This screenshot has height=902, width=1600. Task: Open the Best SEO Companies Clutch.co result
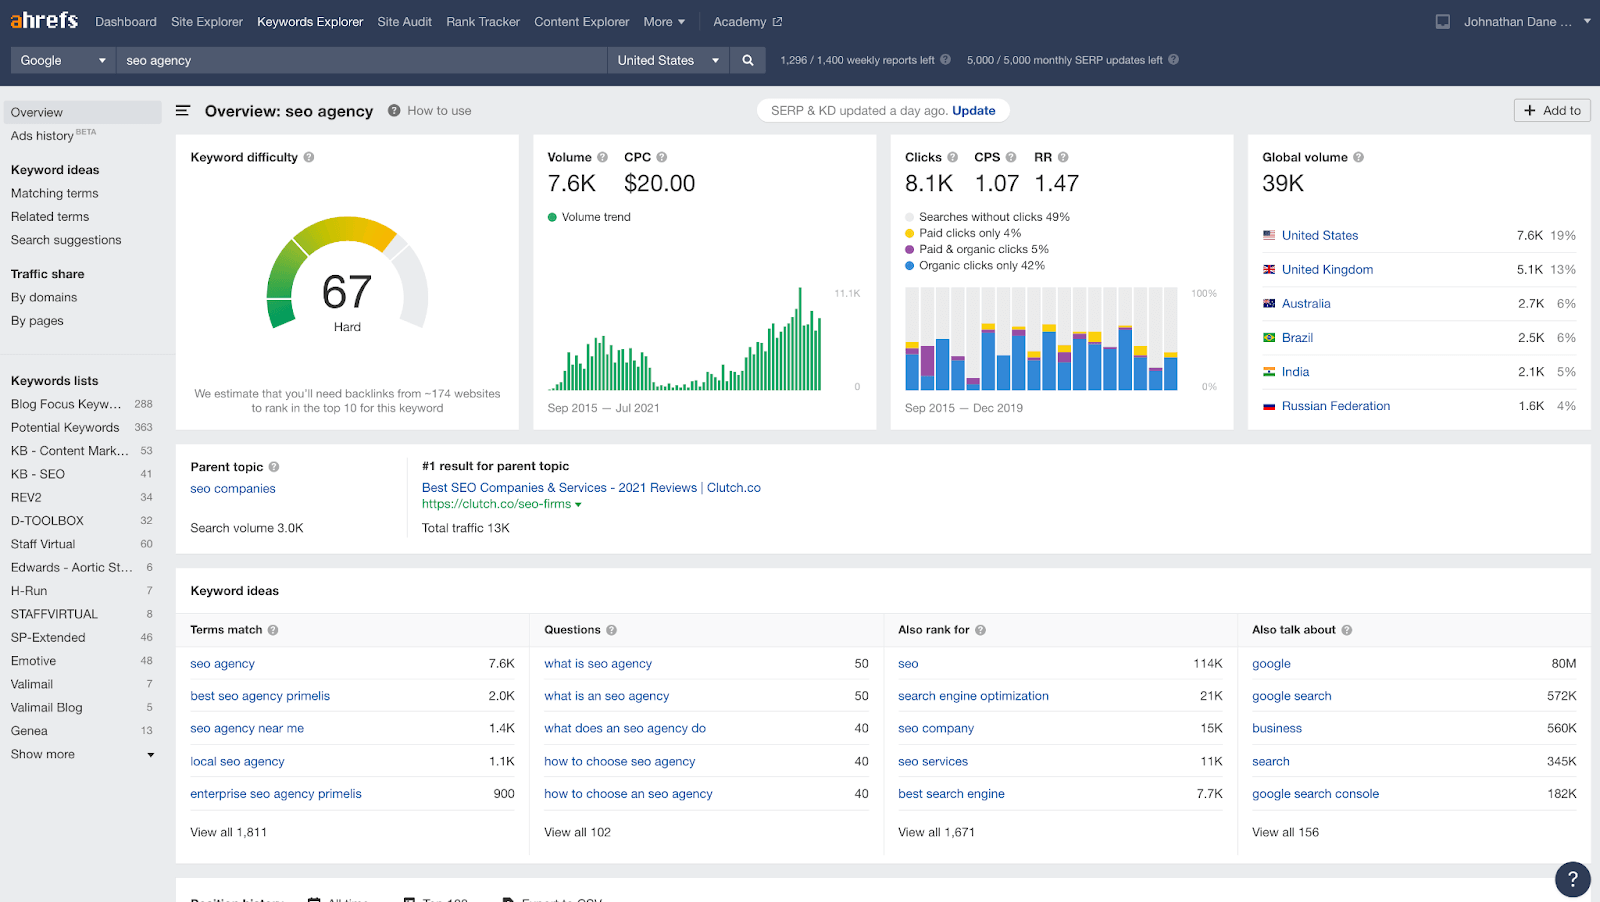click(591, 488)
